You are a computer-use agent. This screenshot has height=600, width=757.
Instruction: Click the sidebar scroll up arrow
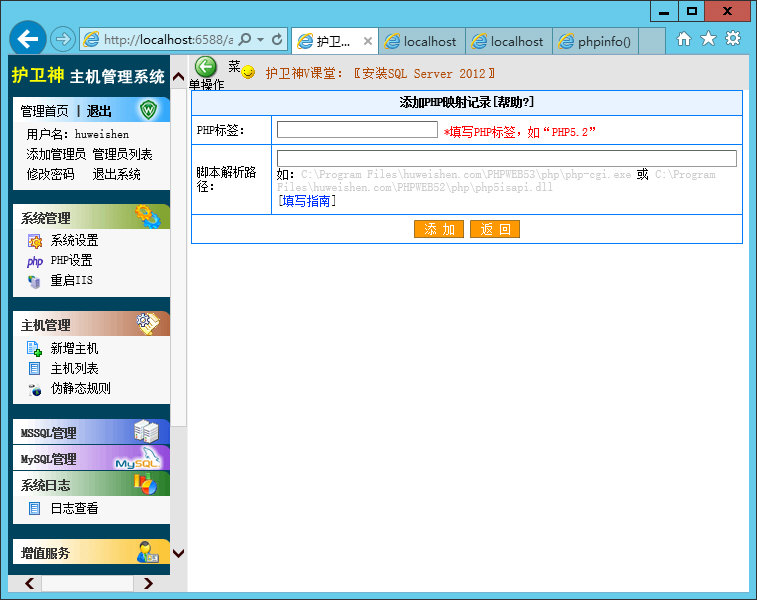click(179, 76)
